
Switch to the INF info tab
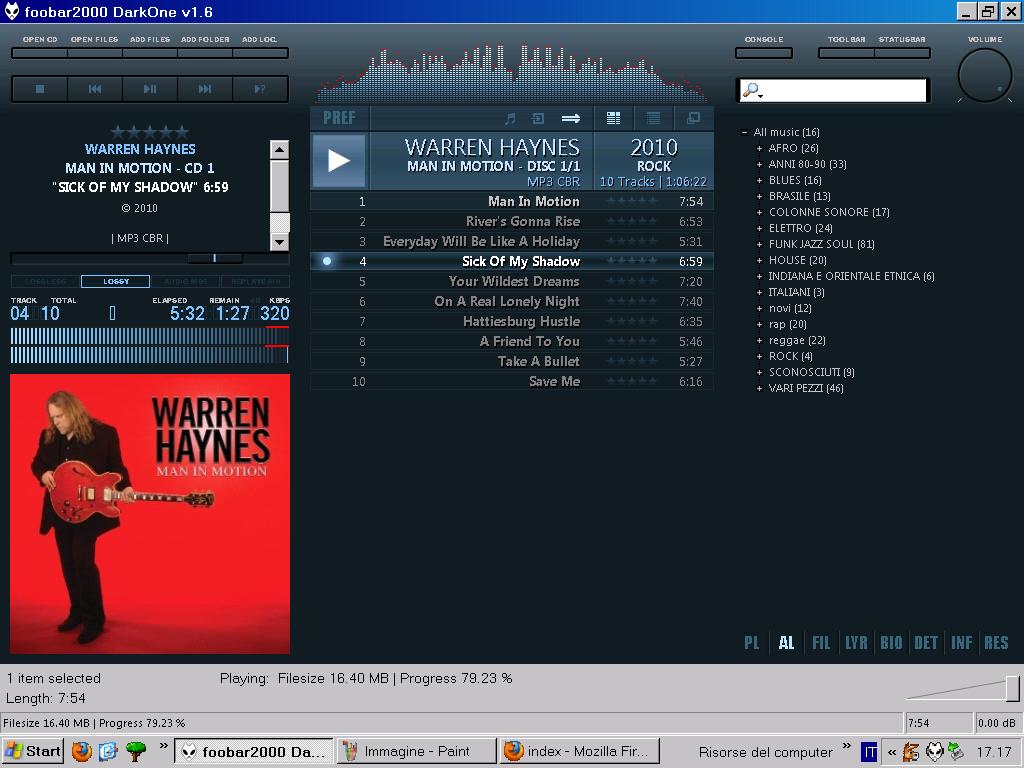961,643
